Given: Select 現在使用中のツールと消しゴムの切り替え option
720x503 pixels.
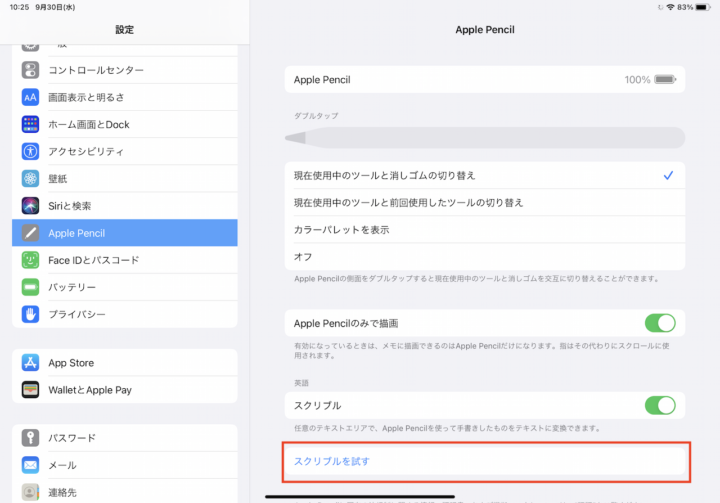Looking at the screenshot, I should pos(485,175).
